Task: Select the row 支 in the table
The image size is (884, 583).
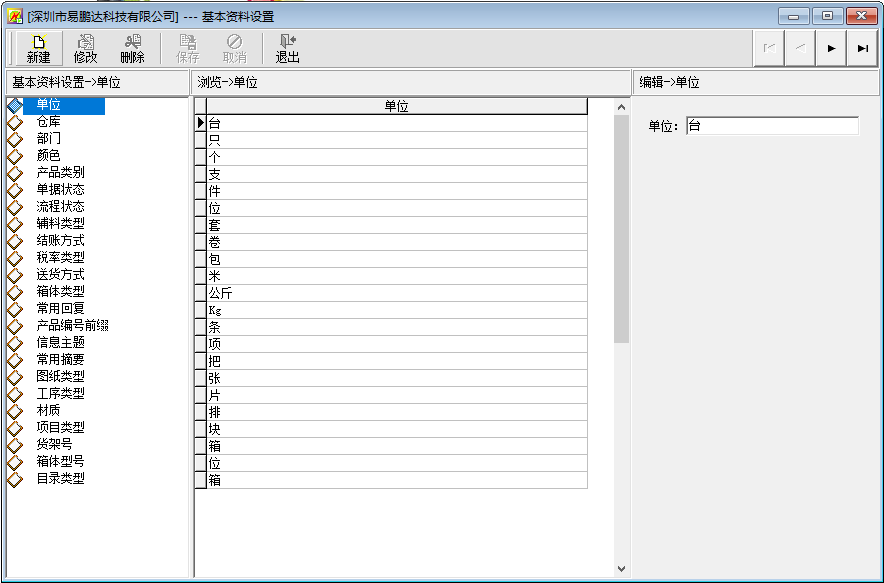Action: (397, 174)
